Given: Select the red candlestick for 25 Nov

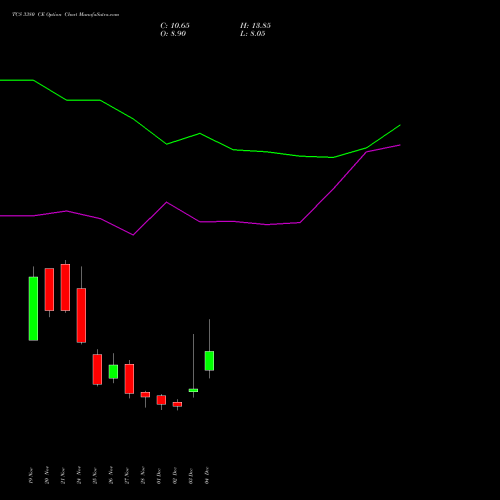Looking at the screenshot, I should pyautogui.click(x=97, y=369).
